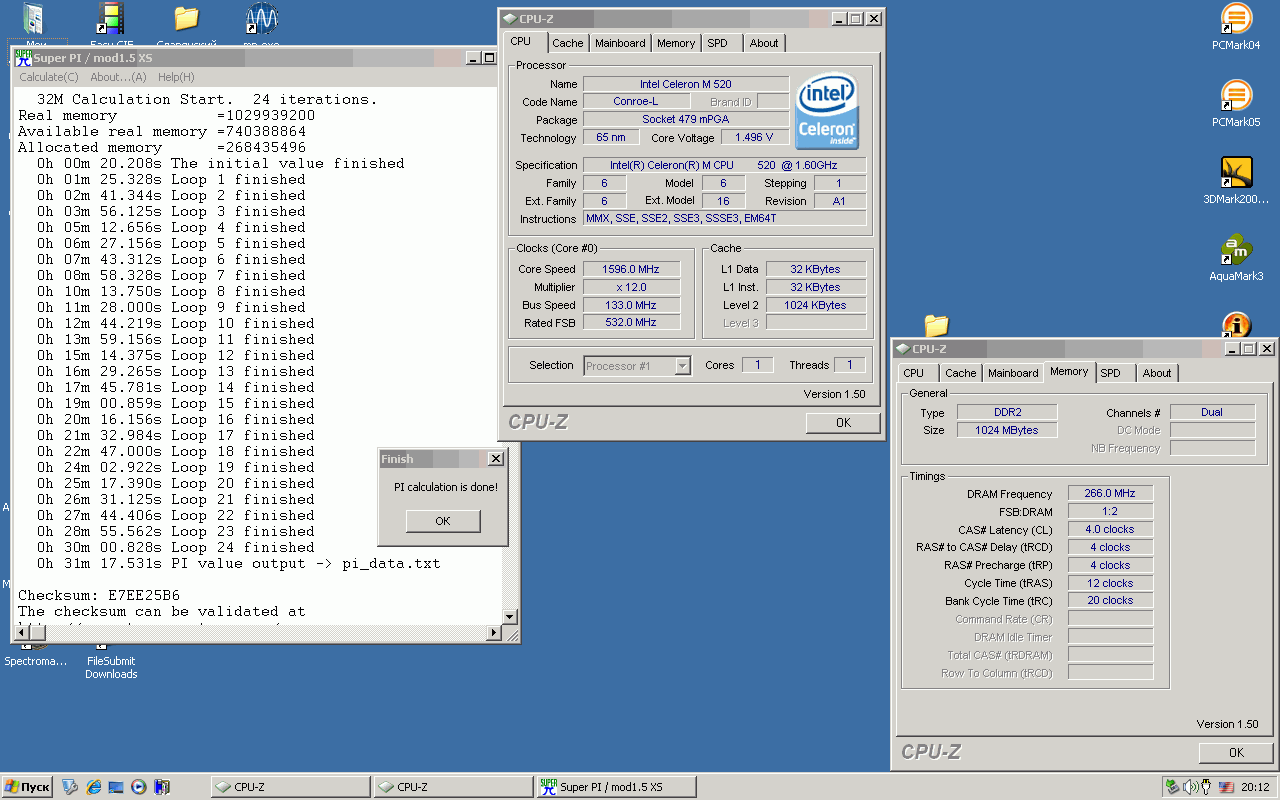Click the CAS# Latency value 4.0 clocks
Viewport: 1280px width, 800px height.
pyautogui.click(x=1110, y=530)
